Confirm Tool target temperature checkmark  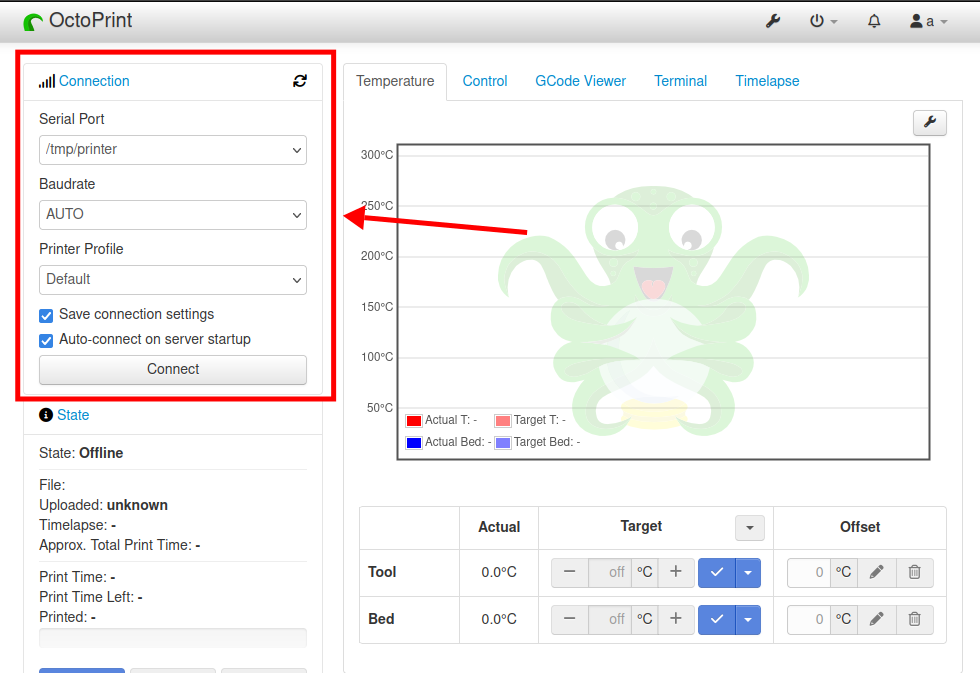[x=717, y=572]
